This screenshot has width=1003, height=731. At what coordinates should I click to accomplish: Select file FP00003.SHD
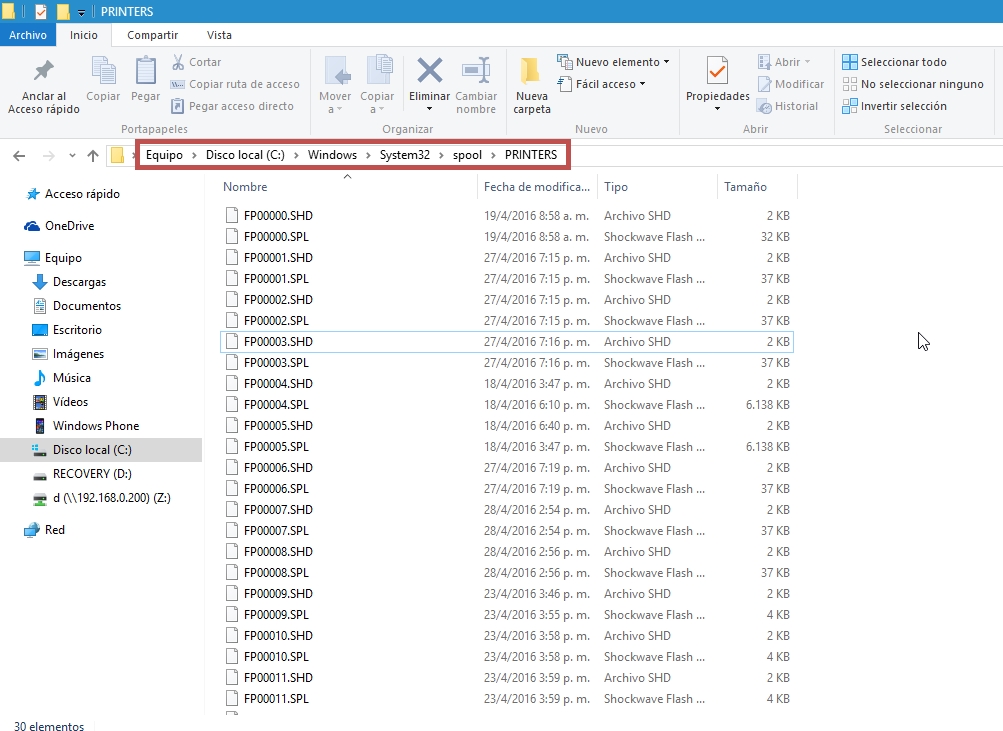(x=507, y=342)
